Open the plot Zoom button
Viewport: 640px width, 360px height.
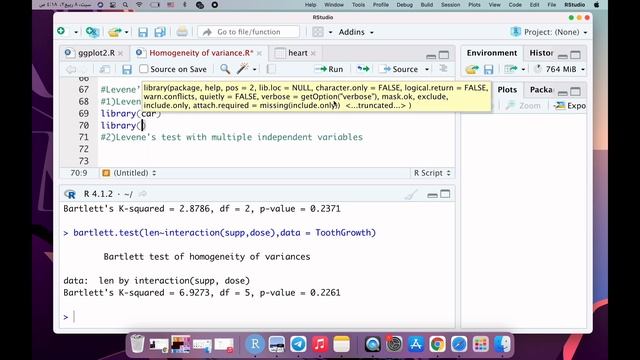(524, 106)
